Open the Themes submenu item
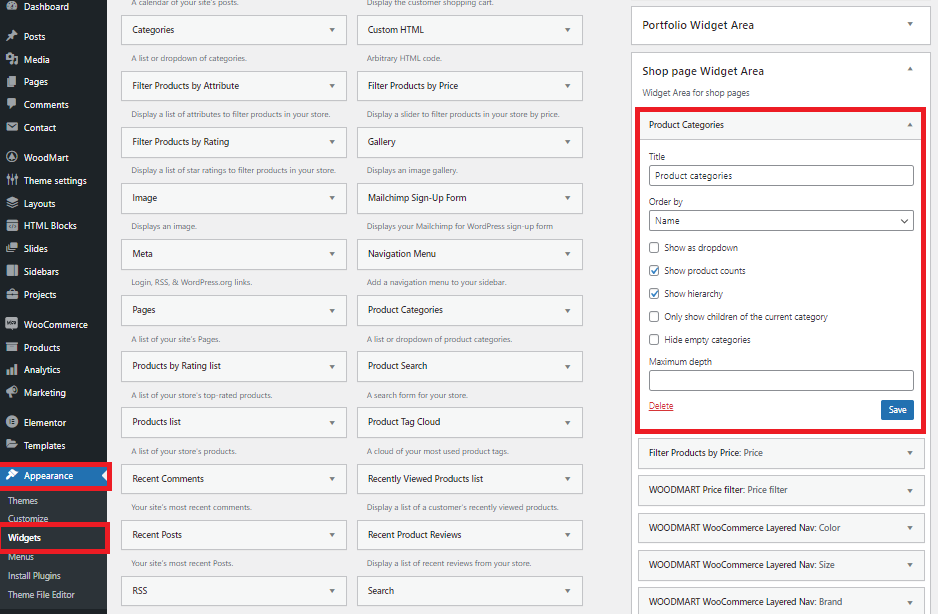938x614 pixels. (x=23, y=501)
